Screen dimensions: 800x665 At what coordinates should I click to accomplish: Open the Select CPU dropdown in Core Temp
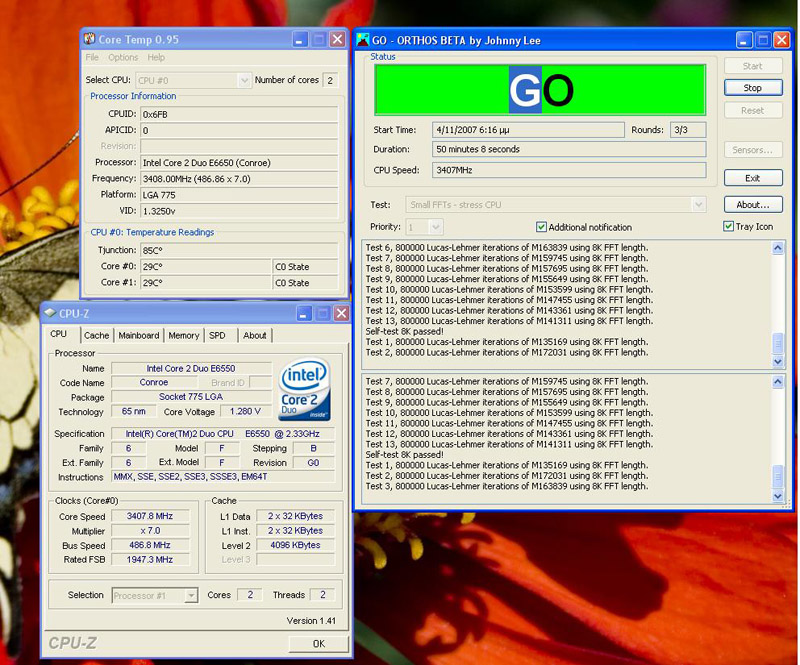click(244, 80)
